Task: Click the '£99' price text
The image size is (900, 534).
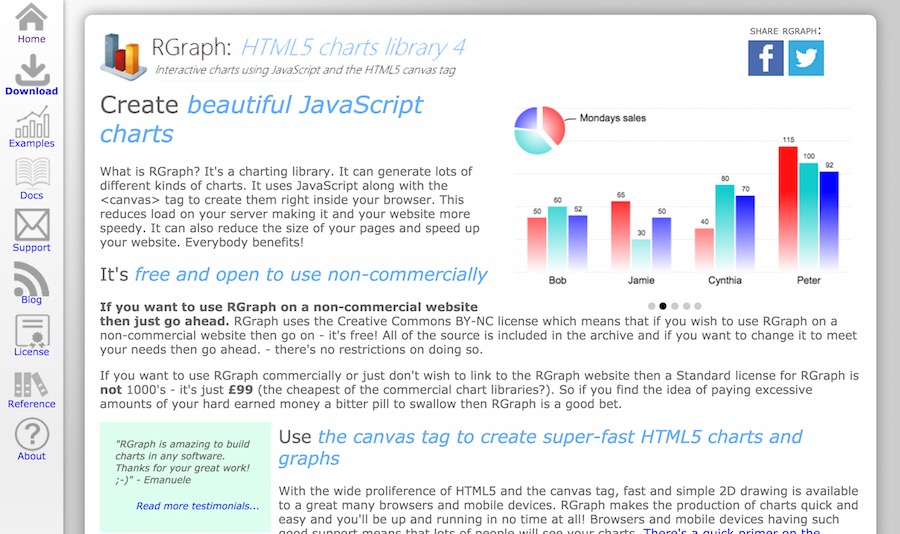Action: [x=240, y=390]
